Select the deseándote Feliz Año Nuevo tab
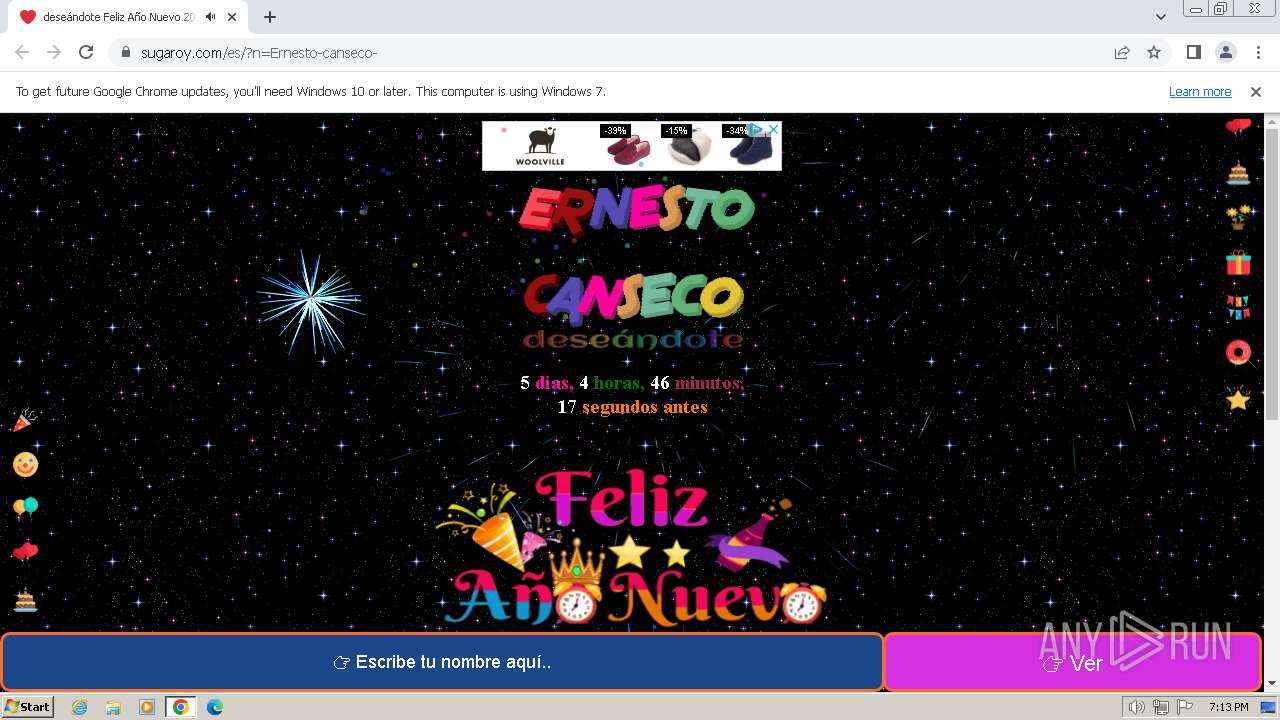 tap(128, 17)
